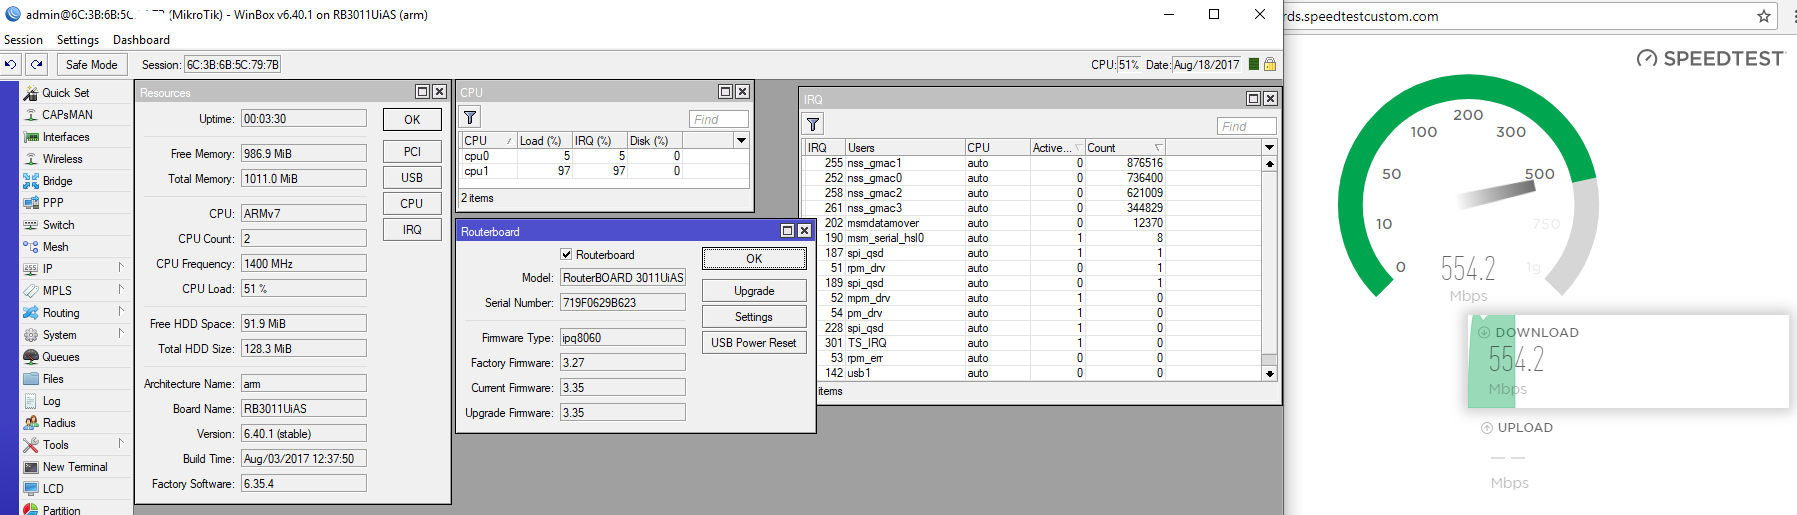This screenshot has width=1797, height=515.
Task: Open PPP menu entry
Action: coord(53,203)
